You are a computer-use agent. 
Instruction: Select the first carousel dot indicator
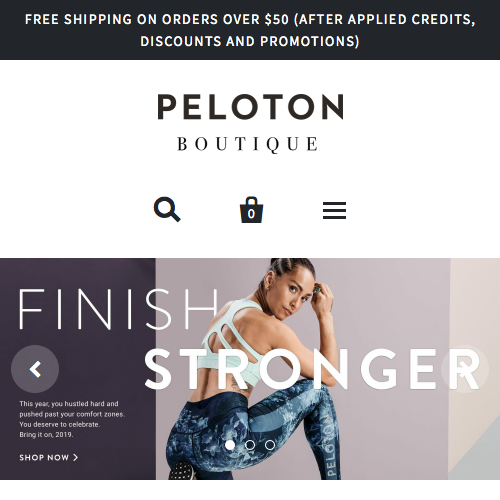point(230,445)
